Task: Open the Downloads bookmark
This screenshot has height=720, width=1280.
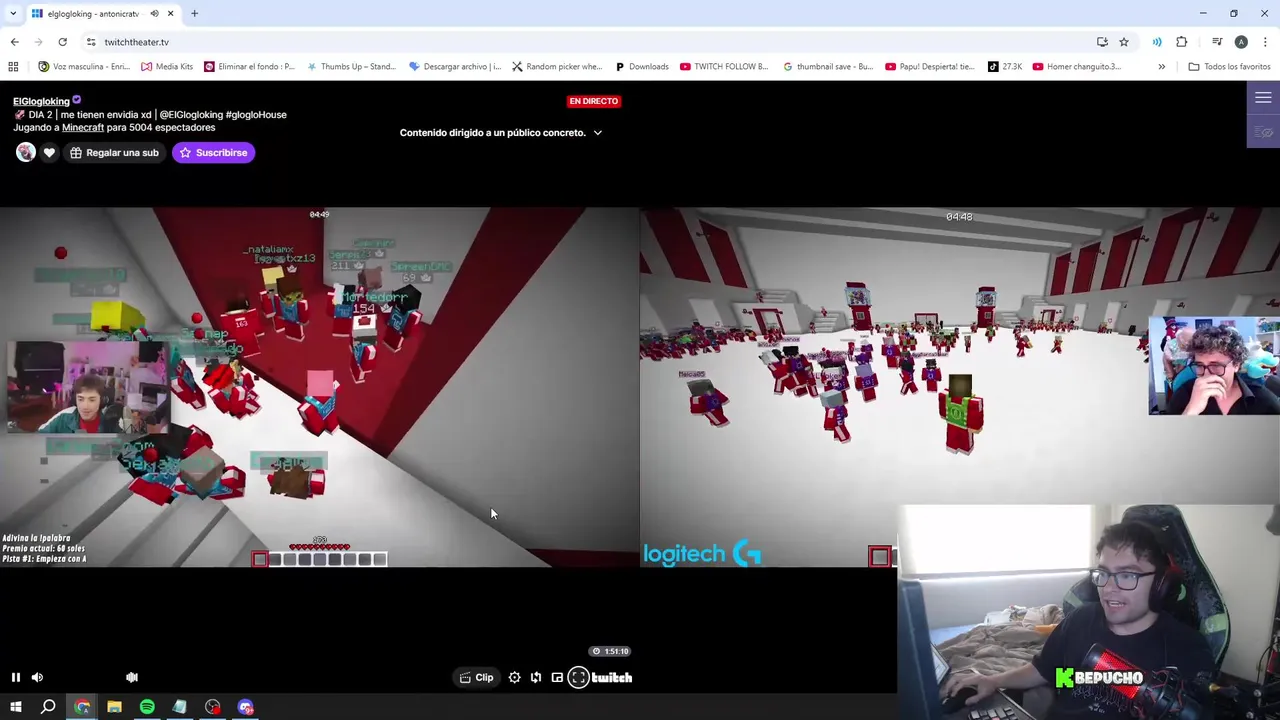Action: click(641, 67)
